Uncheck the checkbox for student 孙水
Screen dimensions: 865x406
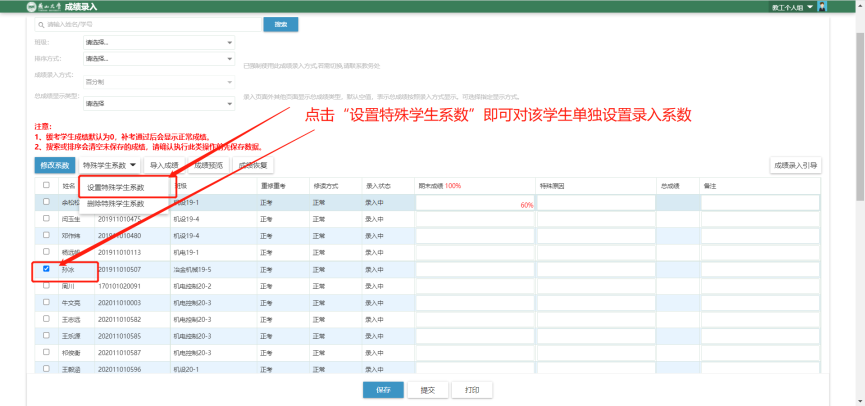pos(46,269)
